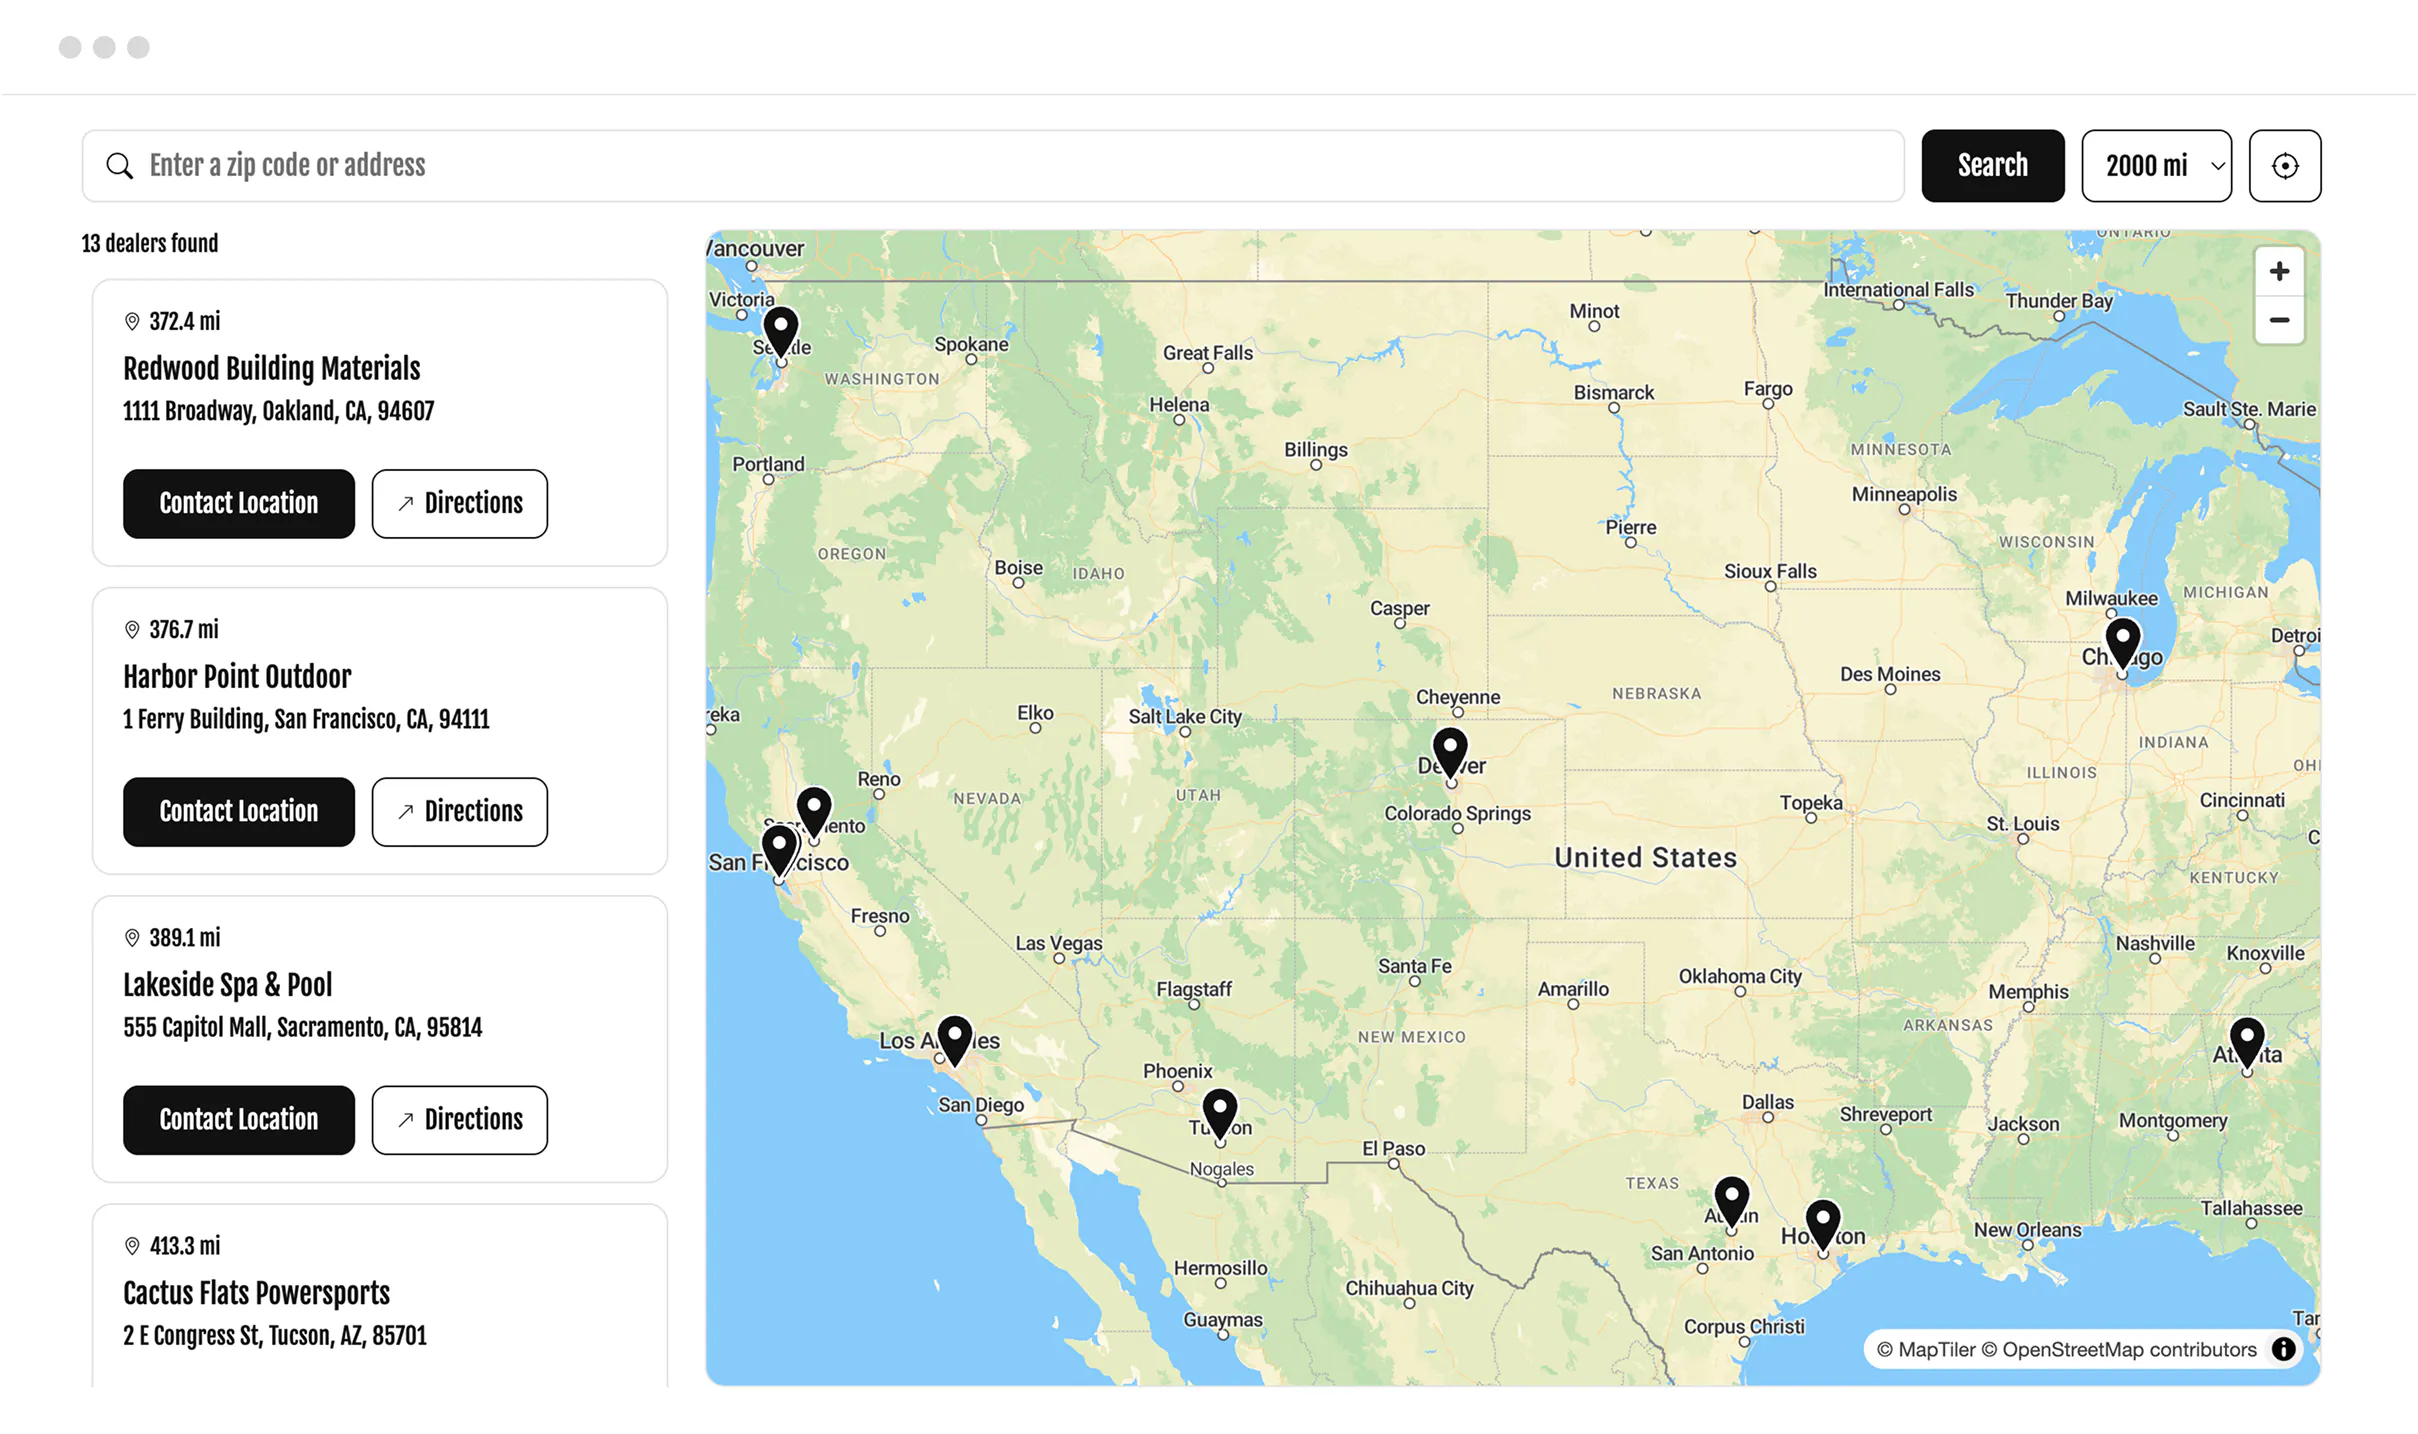This screenshot has height=1434, width=2418.
Task: Click address 1111 Broadway, Oakland
Action: click(279, 412)
